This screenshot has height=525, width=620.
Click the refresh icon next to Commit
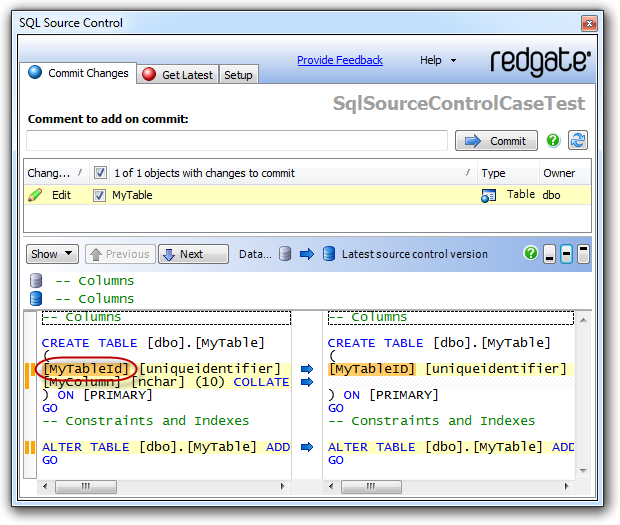pyautogui.click(x=578, y=140)
